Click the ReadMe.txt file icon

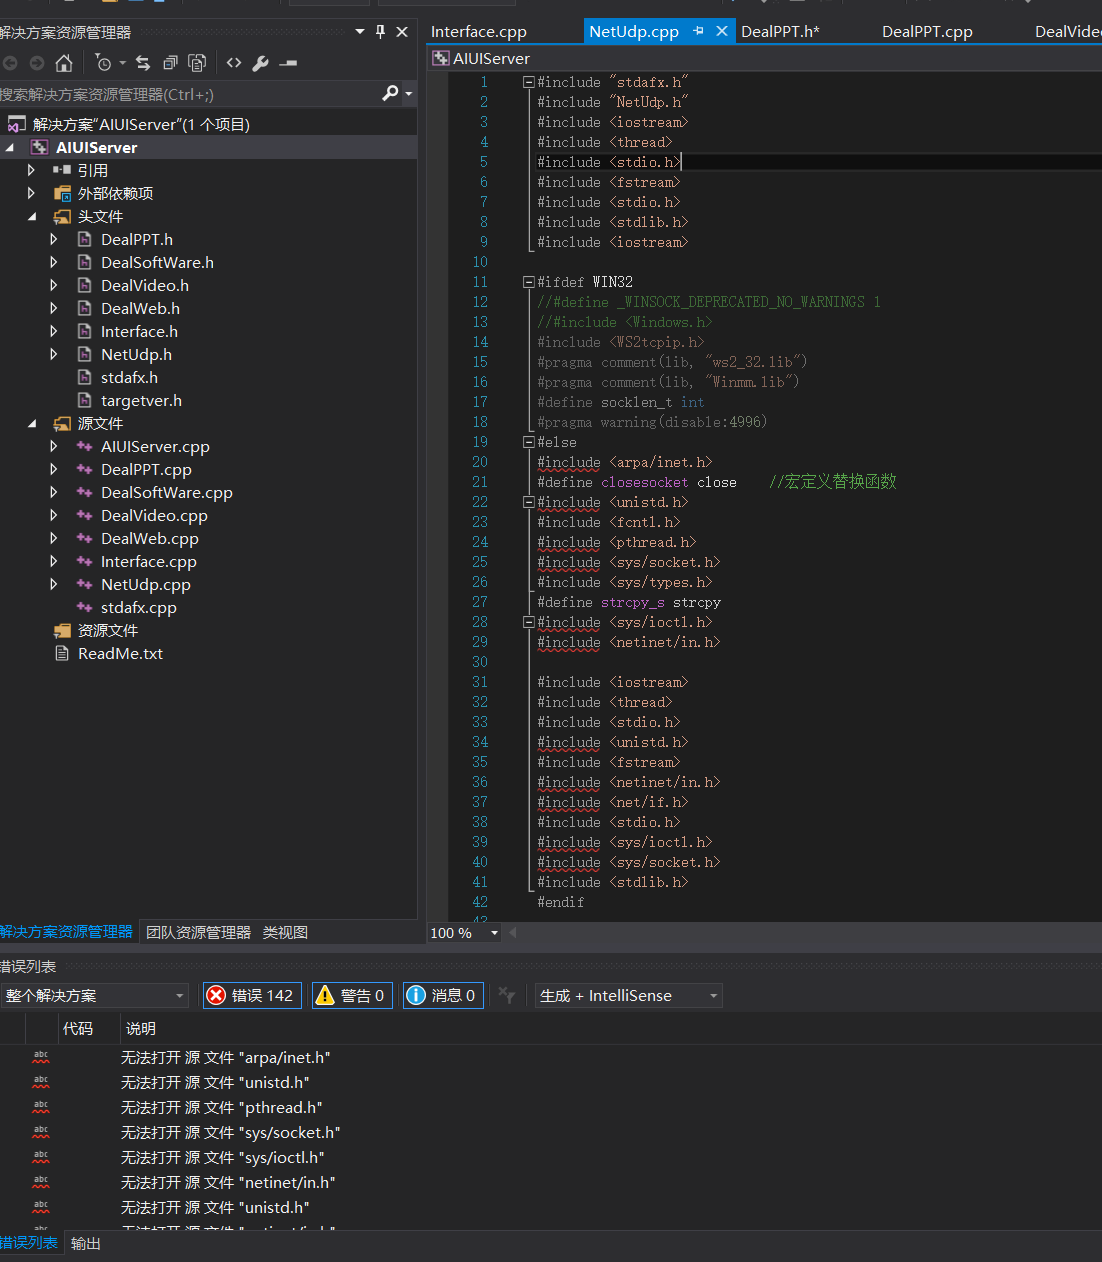pyautogui.click(x=62, y=653)
